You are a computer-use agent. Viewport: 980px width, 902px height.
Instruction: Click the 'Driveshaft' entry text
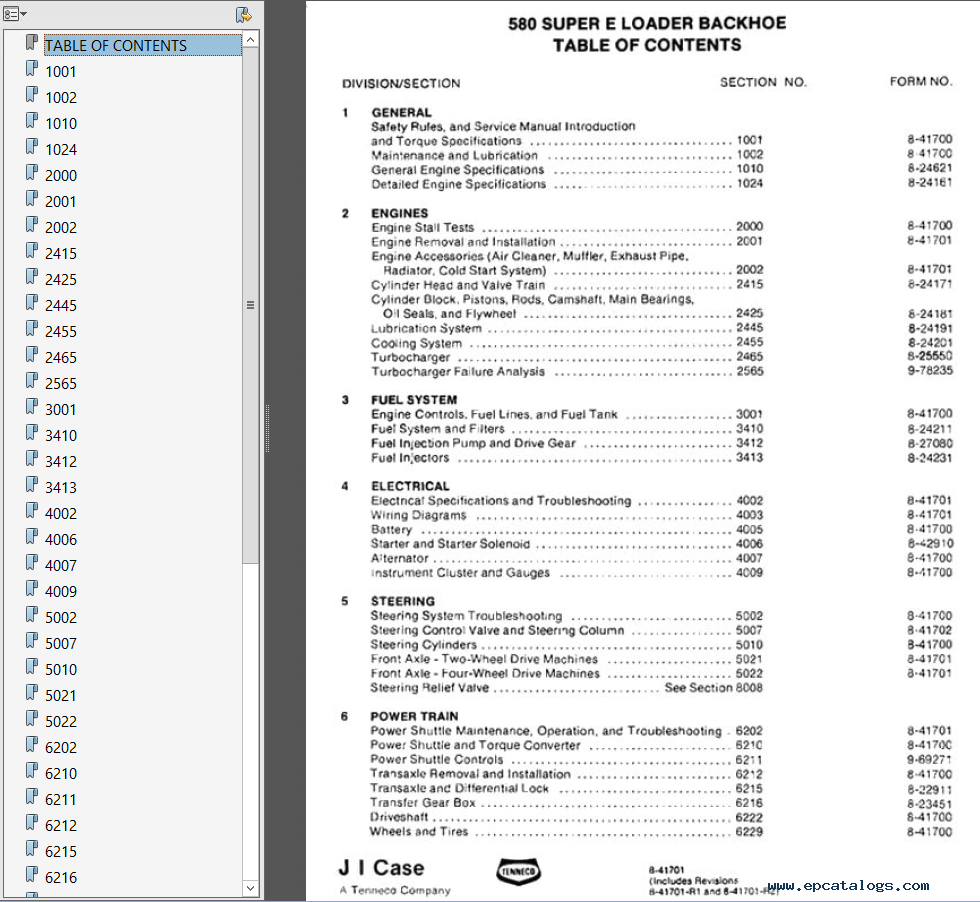399,817
